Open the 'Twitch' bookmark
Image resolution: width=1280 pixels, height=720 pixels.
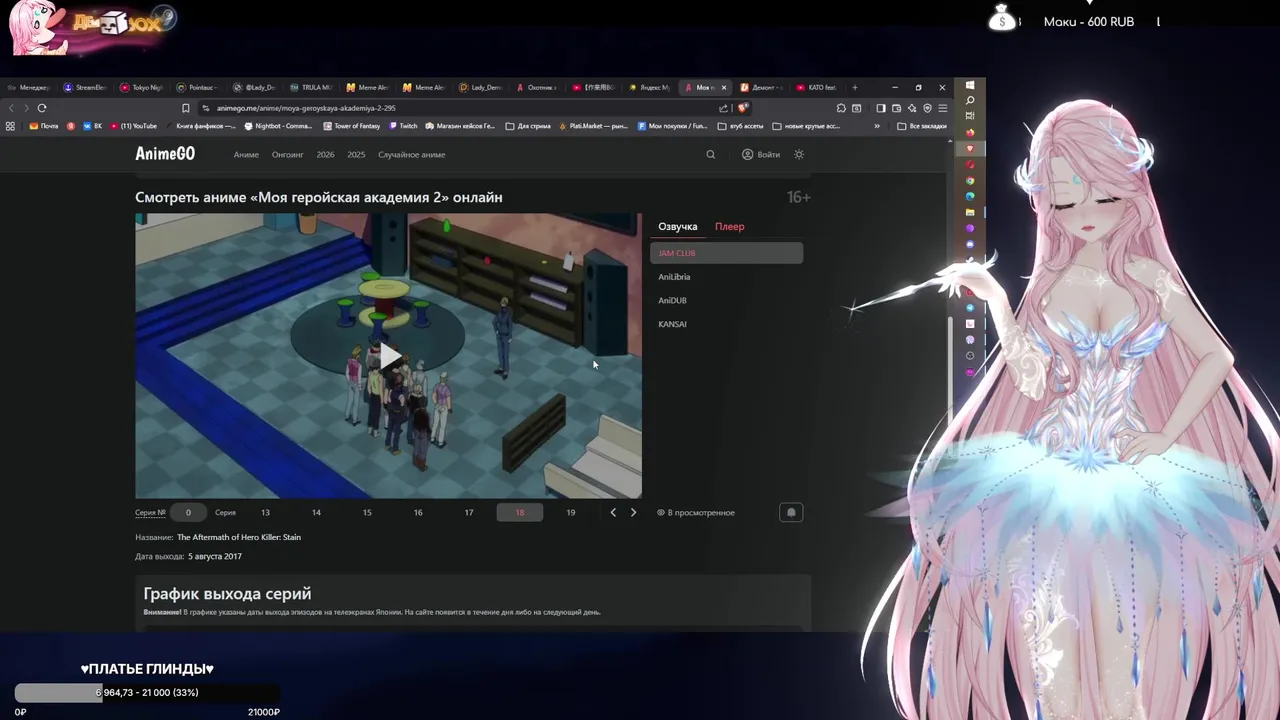point(403,126)
